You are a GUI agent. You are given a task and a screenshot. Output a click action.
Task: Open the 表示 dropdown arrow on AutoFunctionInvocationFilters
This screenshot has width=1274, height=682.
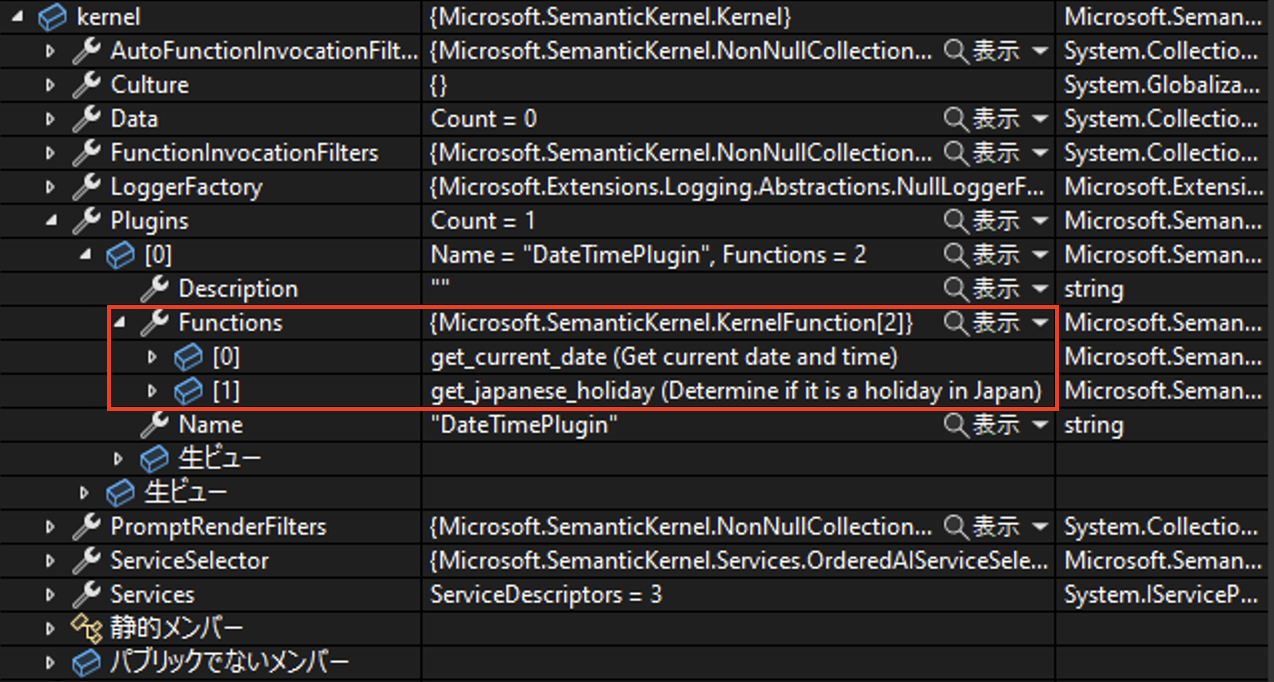click(1040, 50)
